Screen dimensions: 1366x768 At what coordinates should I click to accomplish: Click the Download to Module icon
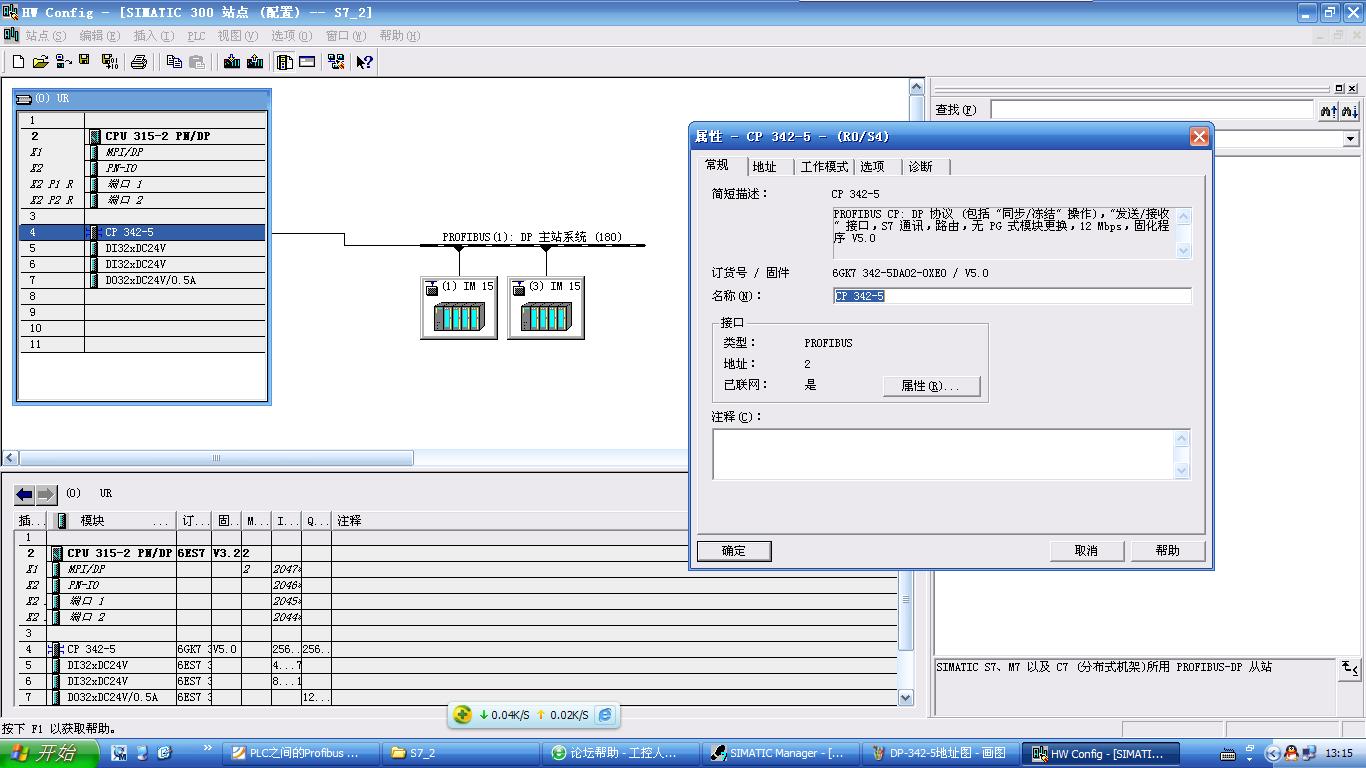[232, 62]
